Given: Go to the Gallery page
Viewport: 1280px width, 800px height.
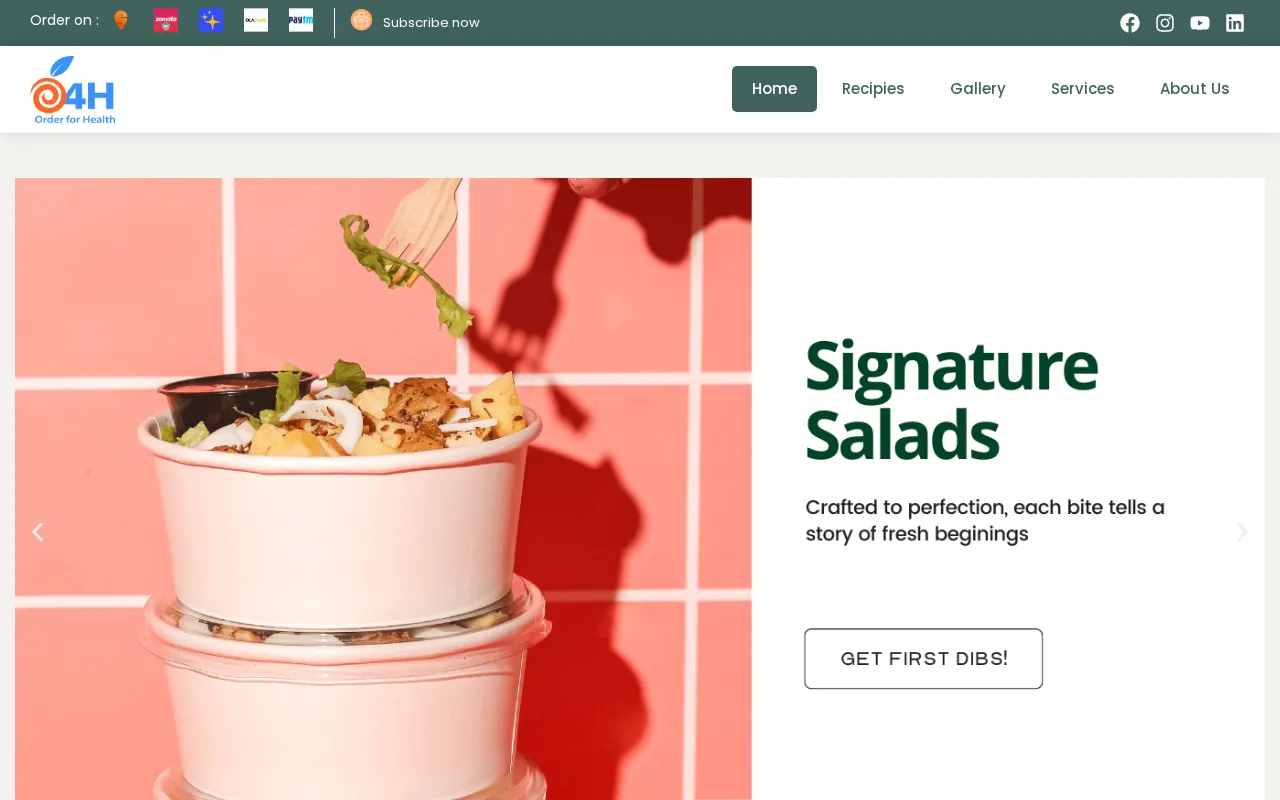Looking at the screenshot, I should coord(978,89).
